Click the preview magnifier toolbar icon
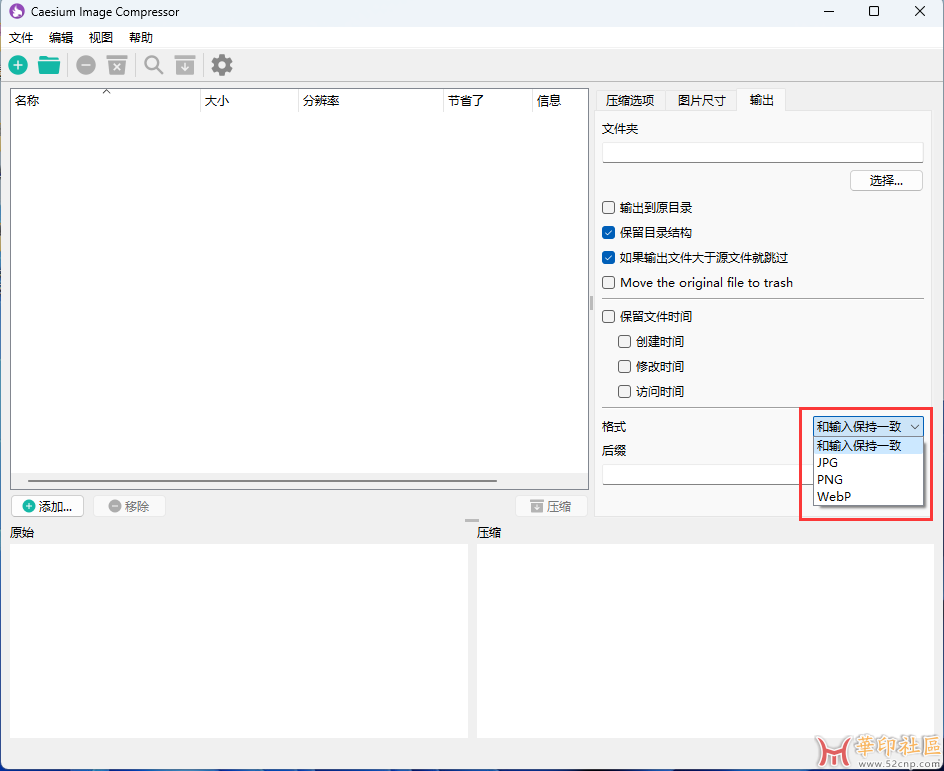This screenshot has width=944, height=771. tap(154, 65)
